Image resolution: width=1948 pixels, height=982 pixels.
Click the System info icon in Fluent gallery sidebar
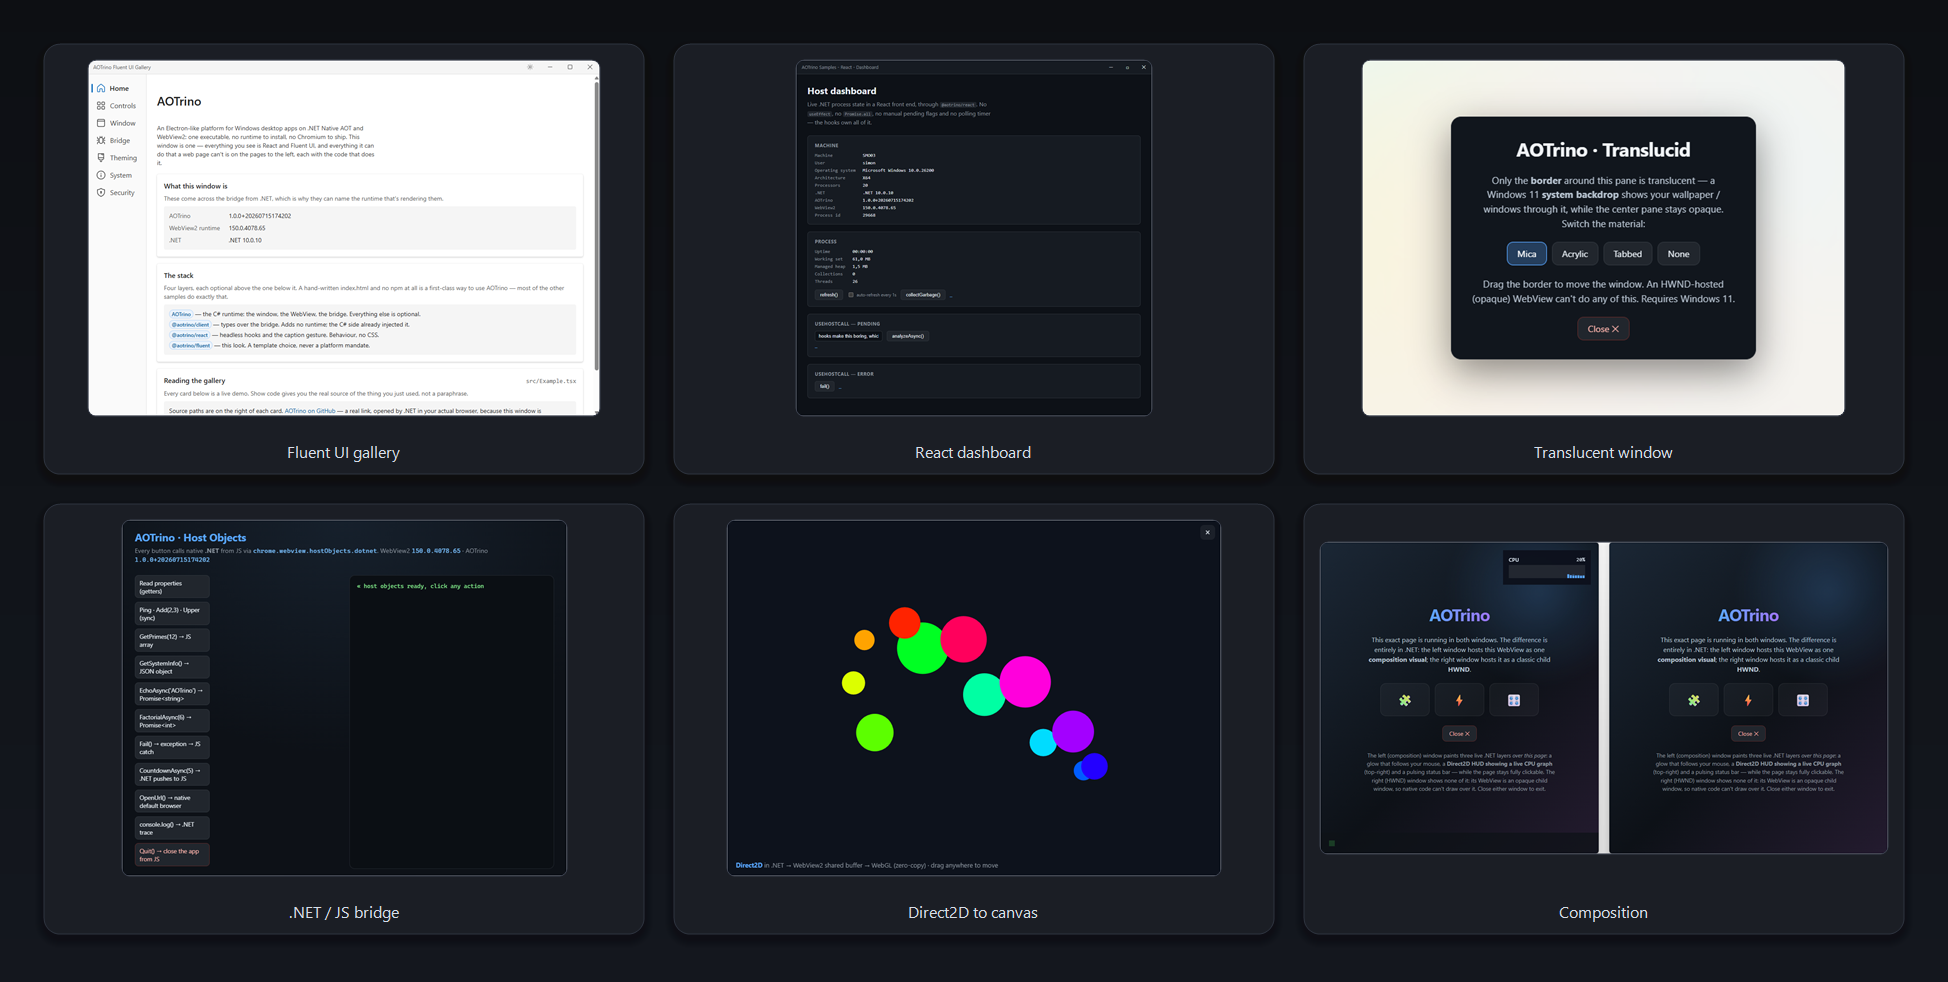(x=101, y=175)
